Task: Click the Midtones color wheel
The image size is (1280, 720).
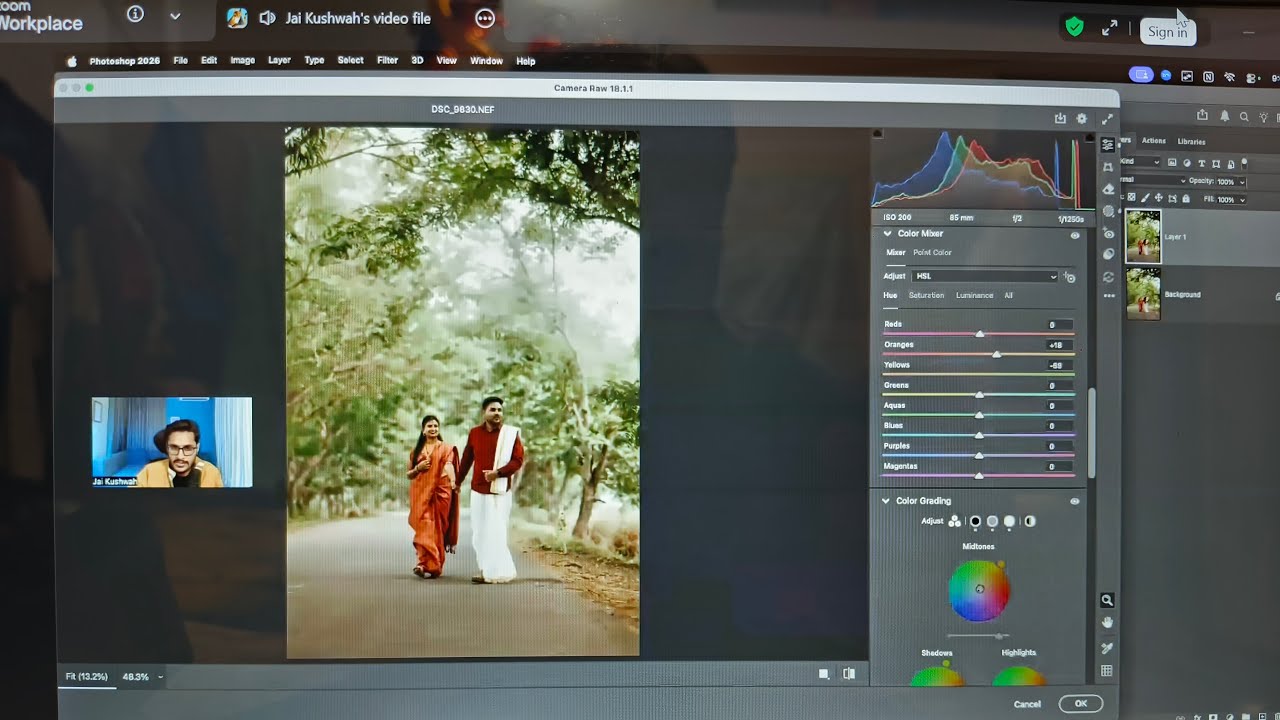Action: pyautogui.click(x=979, y=590)
